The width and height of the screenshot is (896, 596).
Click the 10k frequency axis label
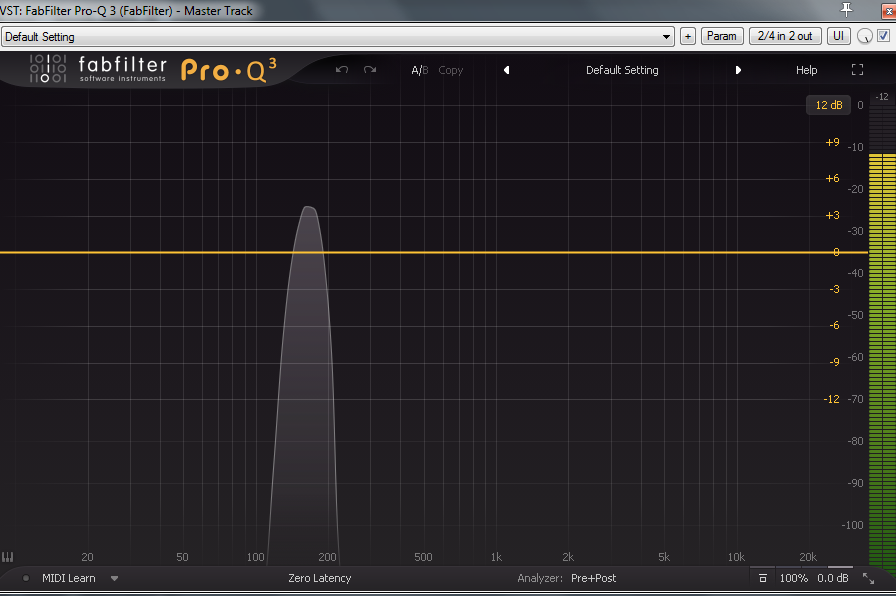[736, 557]
